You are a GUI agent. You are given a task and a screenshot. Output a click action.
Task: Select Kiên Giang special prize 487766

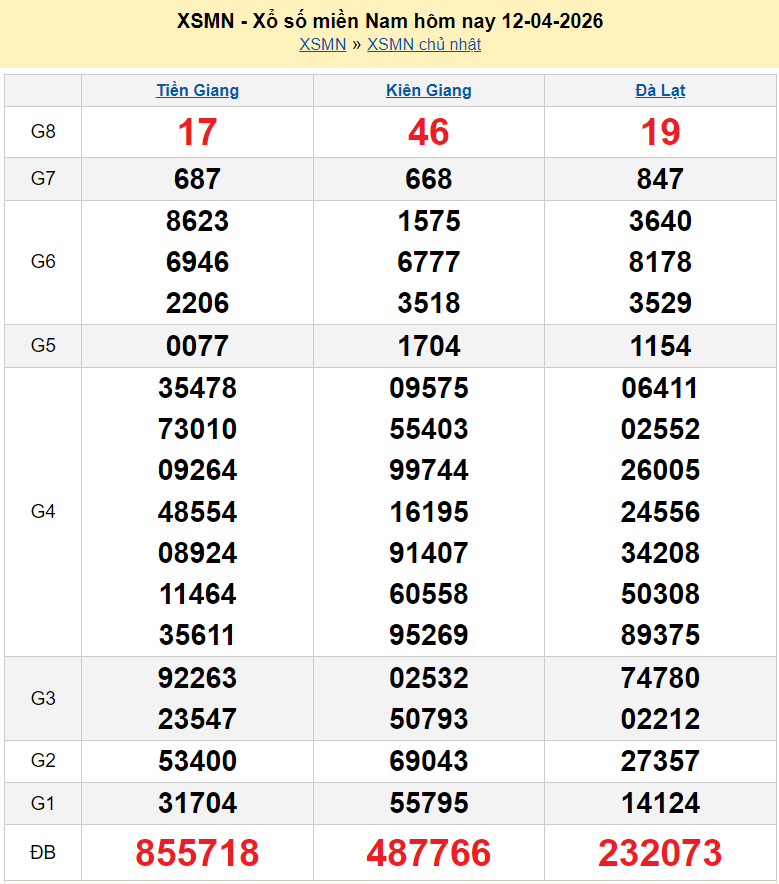coord(429,853)
